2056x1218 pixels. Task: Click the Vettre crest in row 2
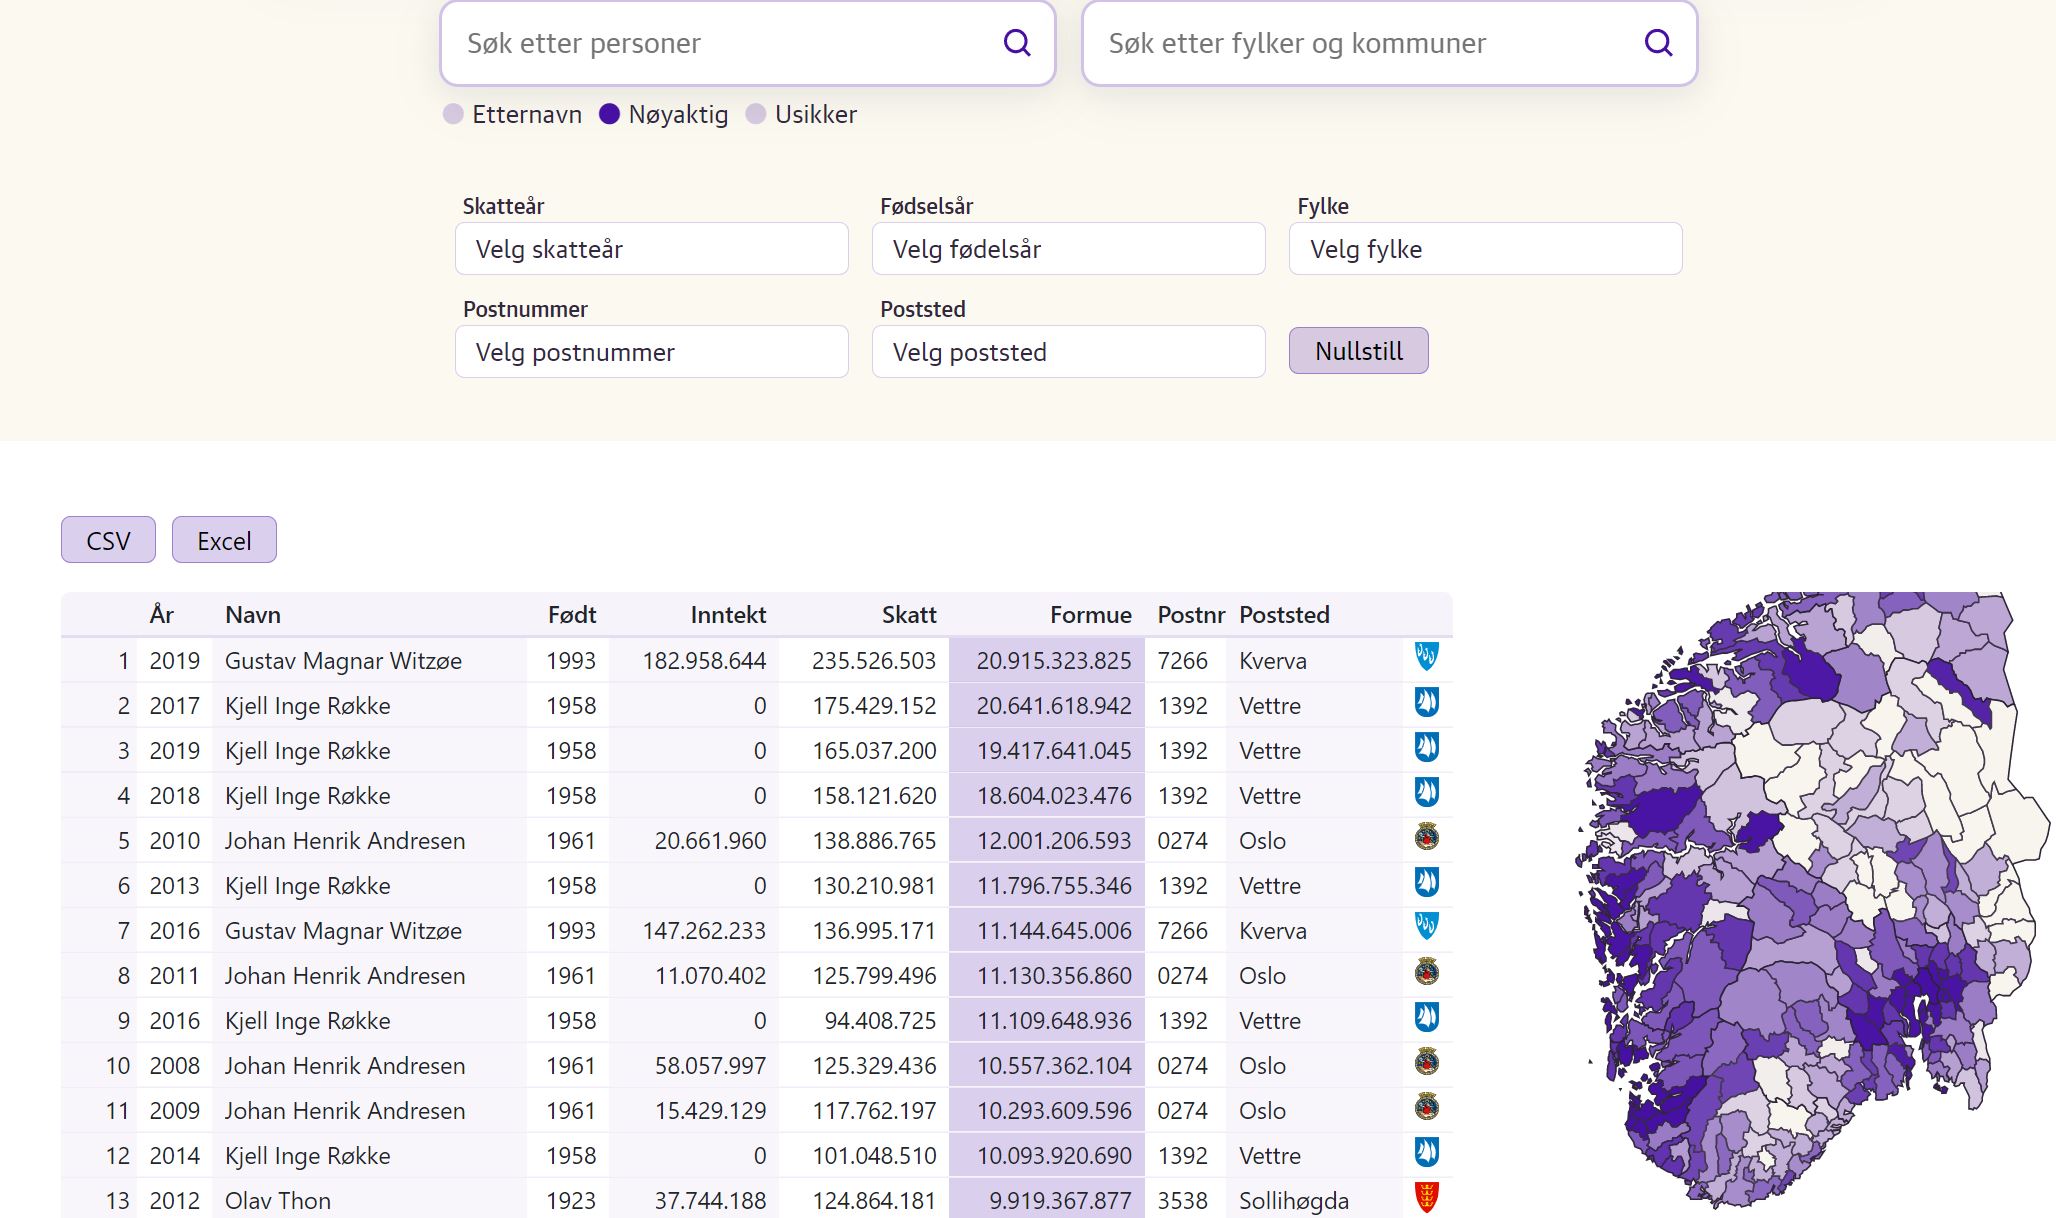click(x=1426, y=702)
